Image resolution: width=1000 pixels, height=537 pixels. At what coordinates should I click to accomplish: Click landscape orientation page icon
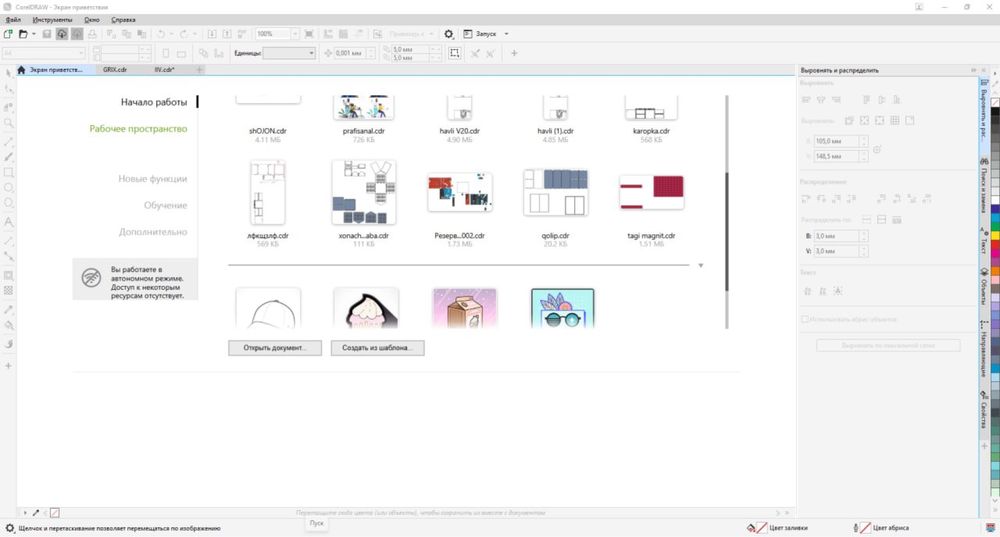point(181,54)
